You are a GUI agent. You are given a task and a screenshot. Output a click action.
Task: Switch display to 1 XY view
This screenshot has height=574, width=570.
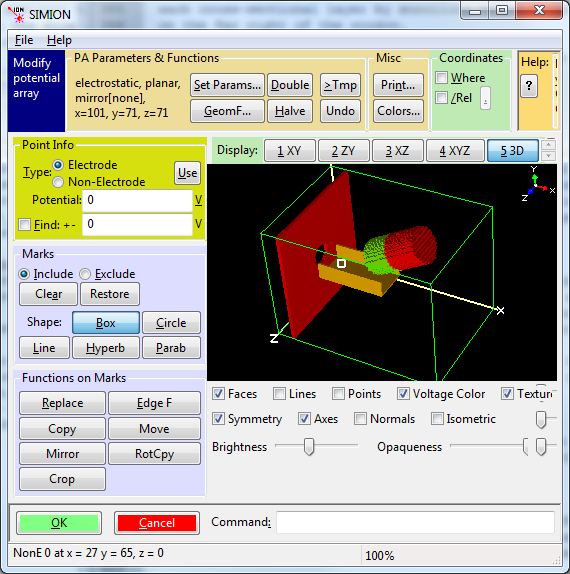(x=289, y=150)
